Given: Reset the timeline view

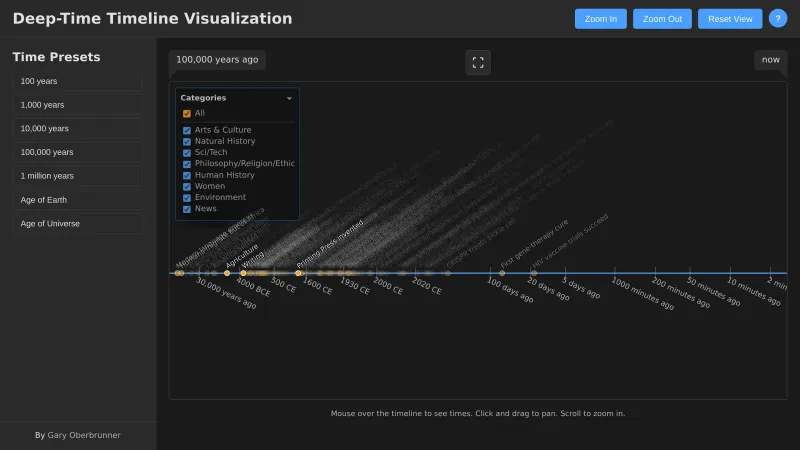Looking at the screenshot, I should [x=730, y=19].
